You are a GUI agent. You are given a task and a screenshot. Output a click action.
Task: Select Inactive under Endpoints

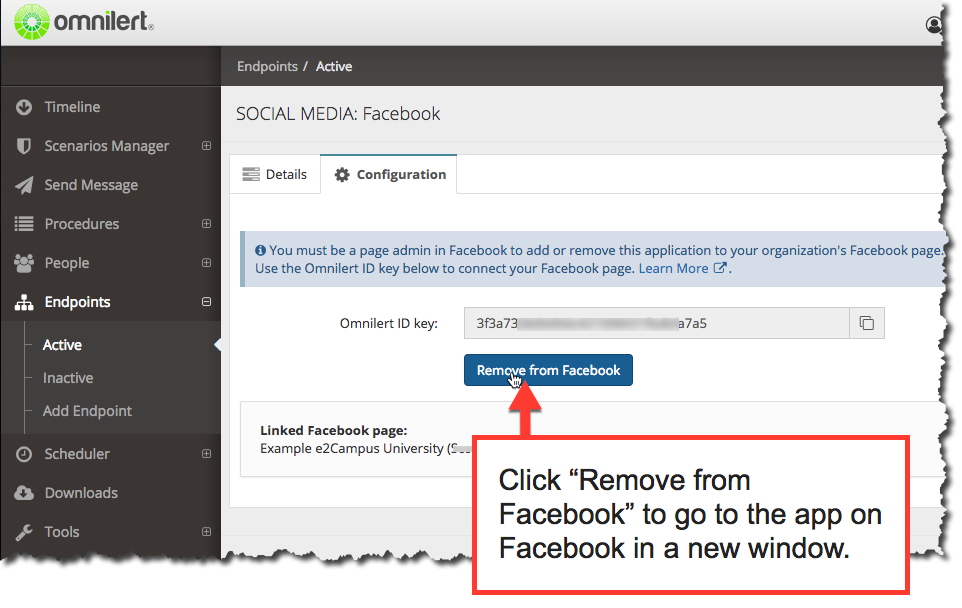[68, 378]
